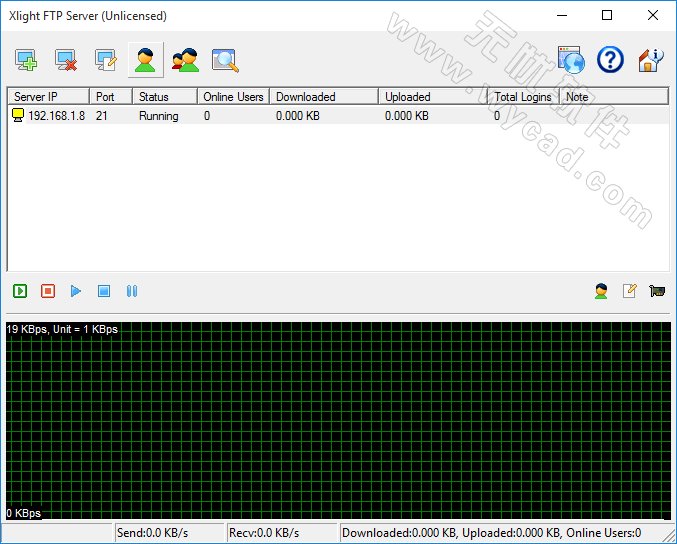Sort by Uploaded column header

[x=433, y=97]
